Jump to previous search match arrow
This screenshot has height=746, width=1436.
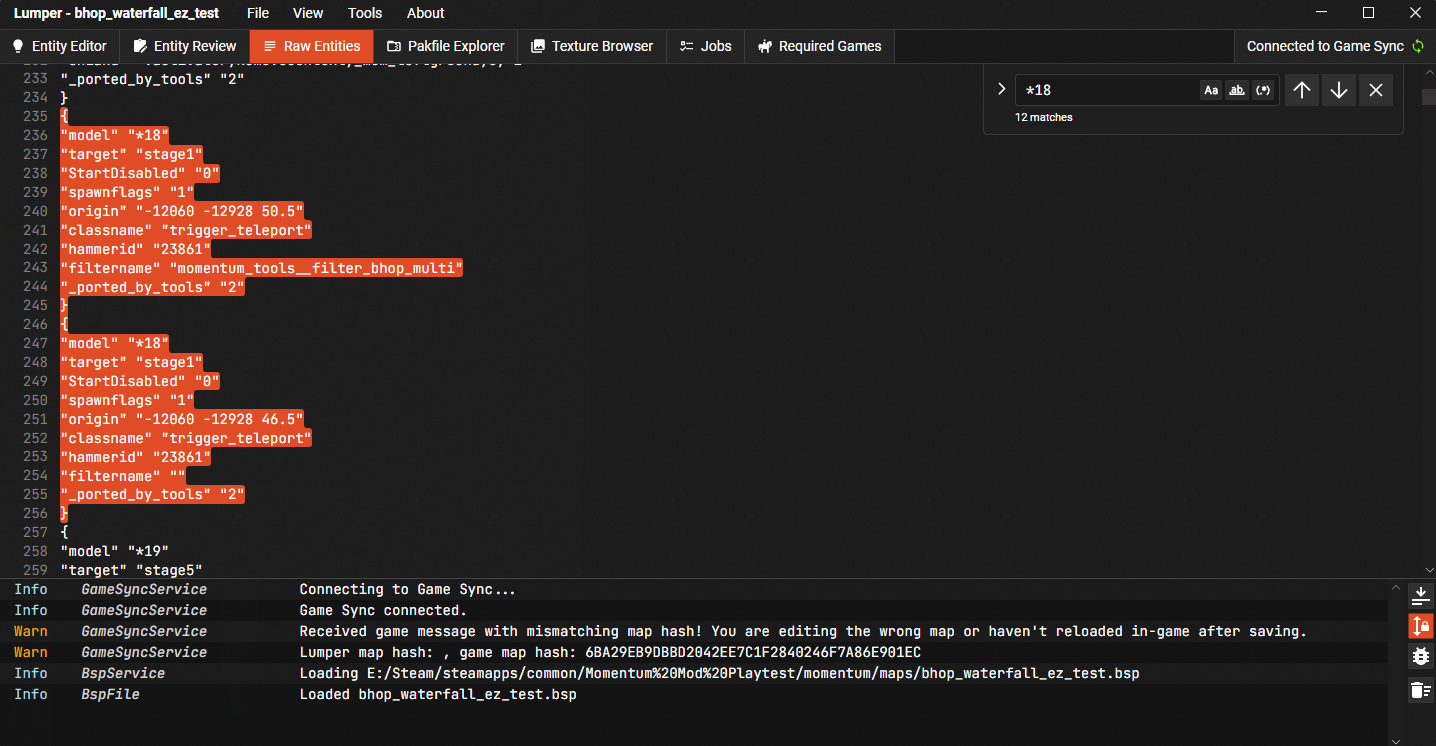1301,90
